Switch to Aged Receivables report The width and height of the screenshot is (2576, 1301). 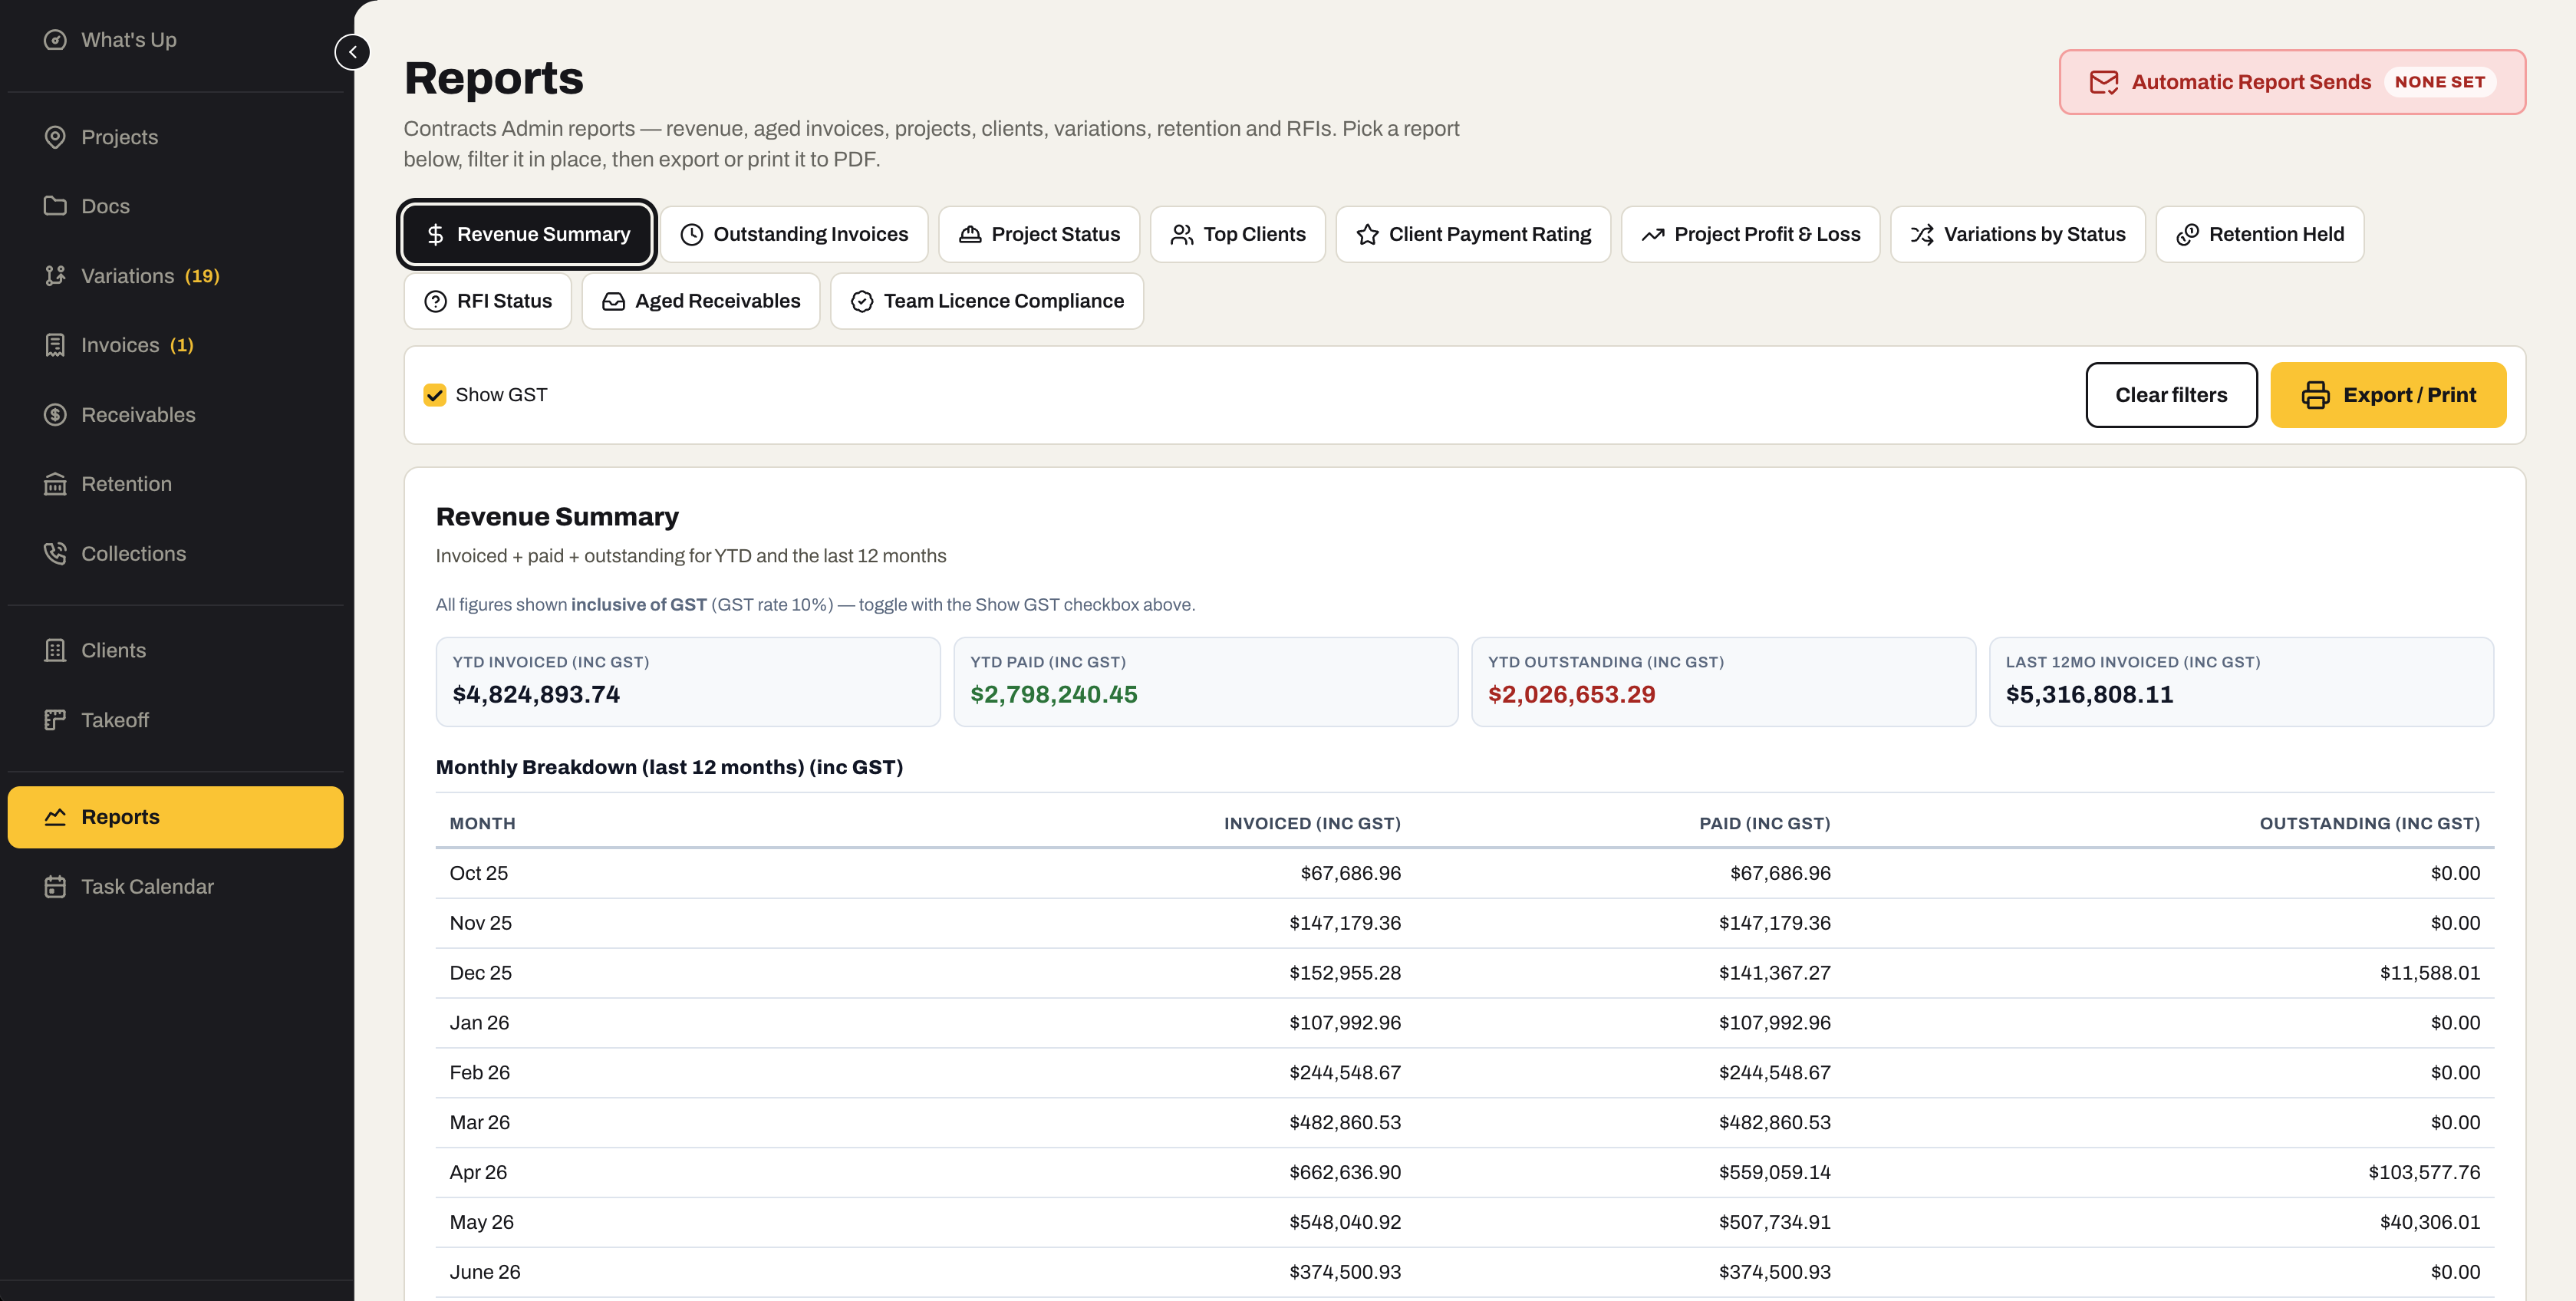point(701,301)
